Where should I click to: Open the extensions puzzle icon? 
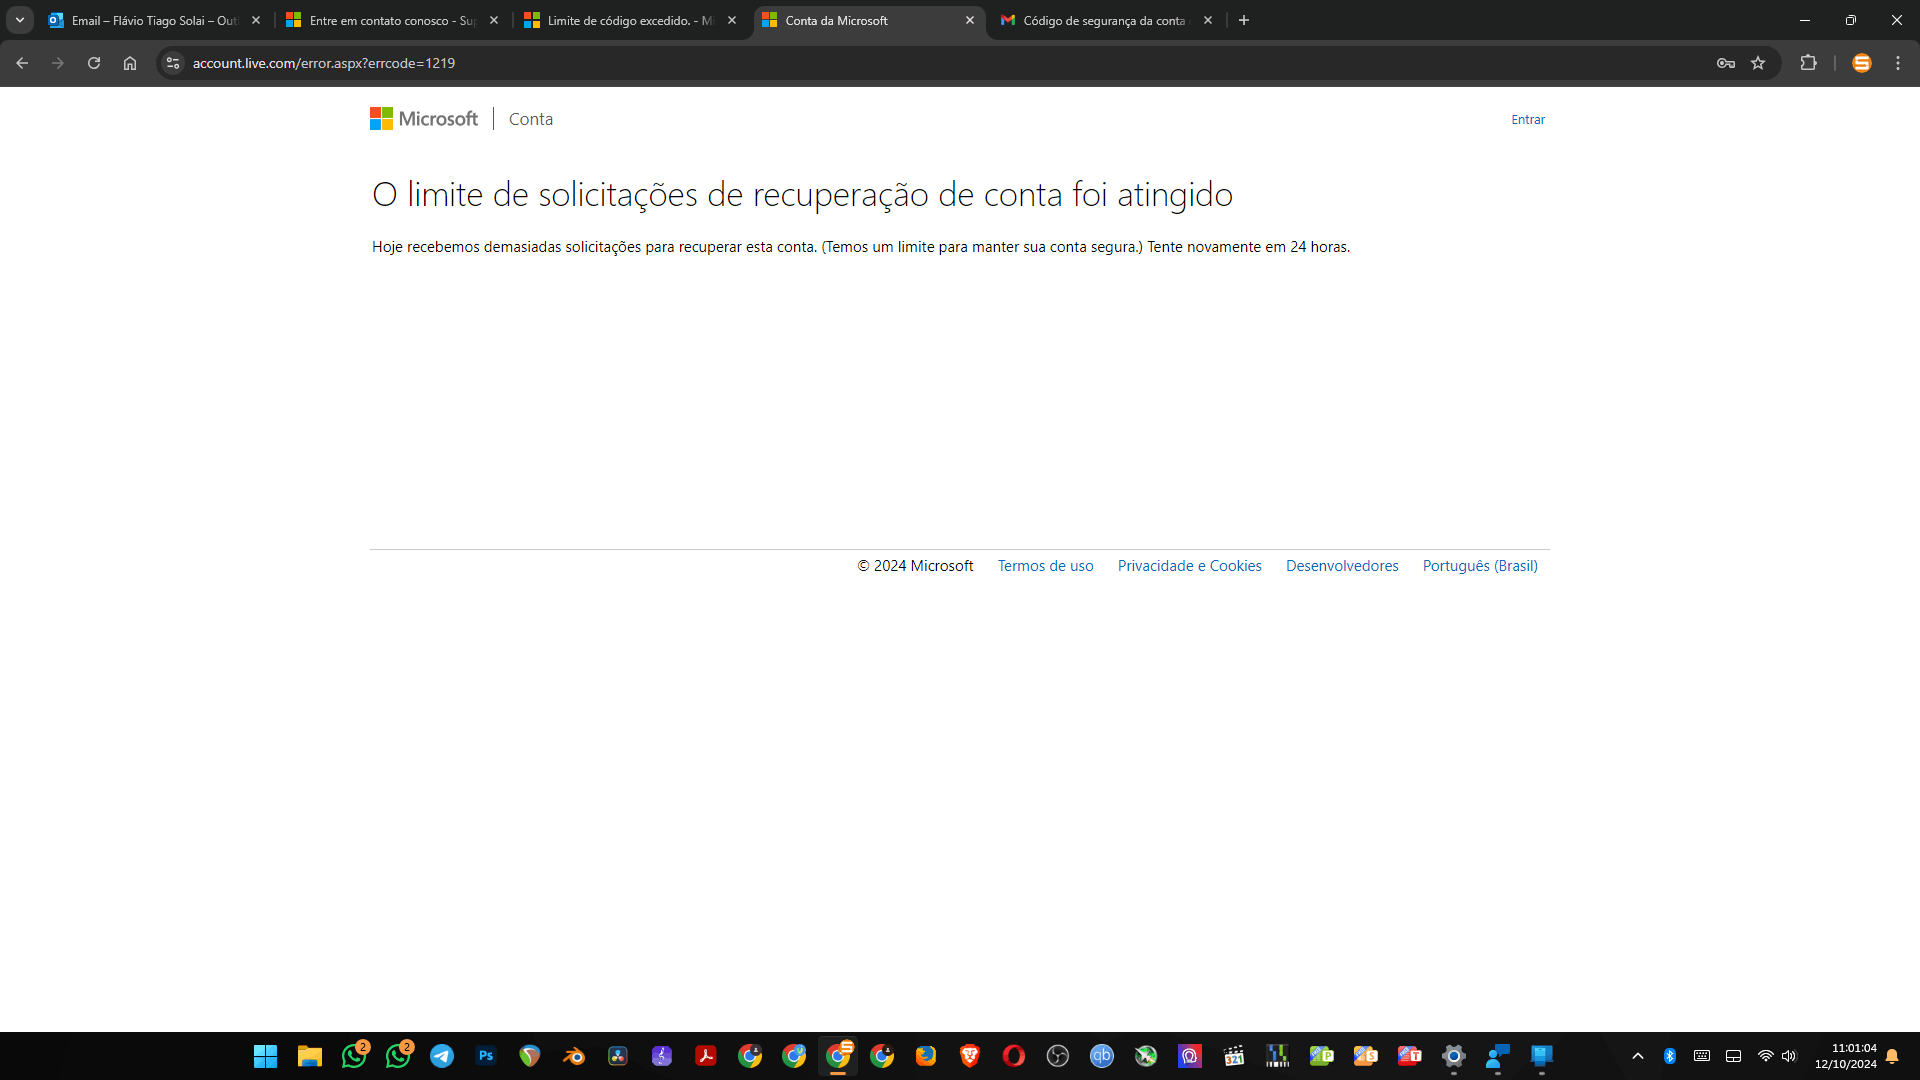(x=1808, y=63)
